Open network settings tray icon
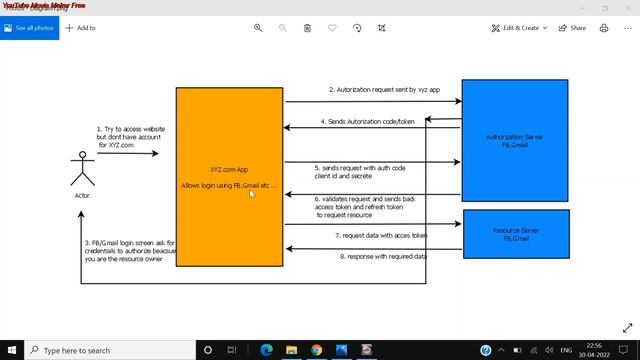640x360 pixels. click(533, 350)
